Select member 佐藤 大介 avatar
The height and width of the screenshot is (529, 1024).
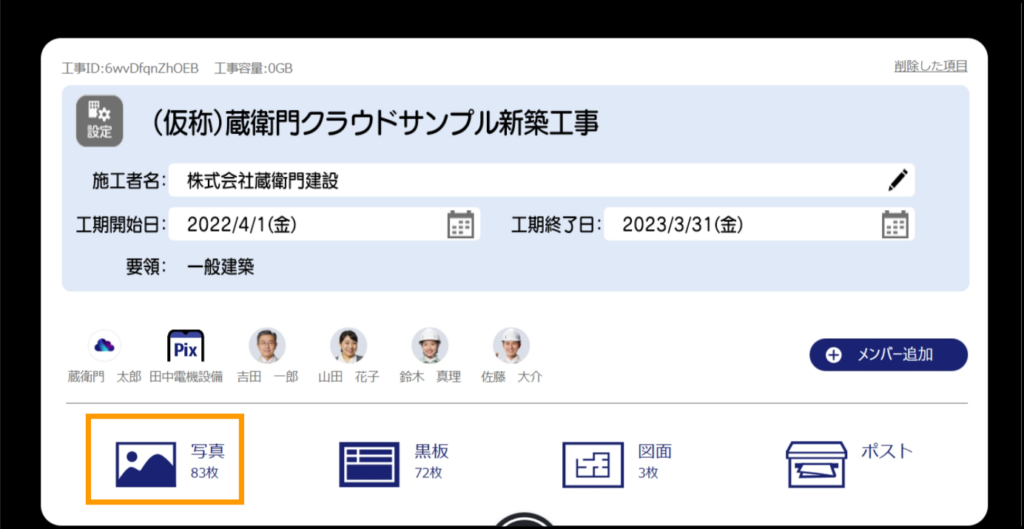[511, 346]
